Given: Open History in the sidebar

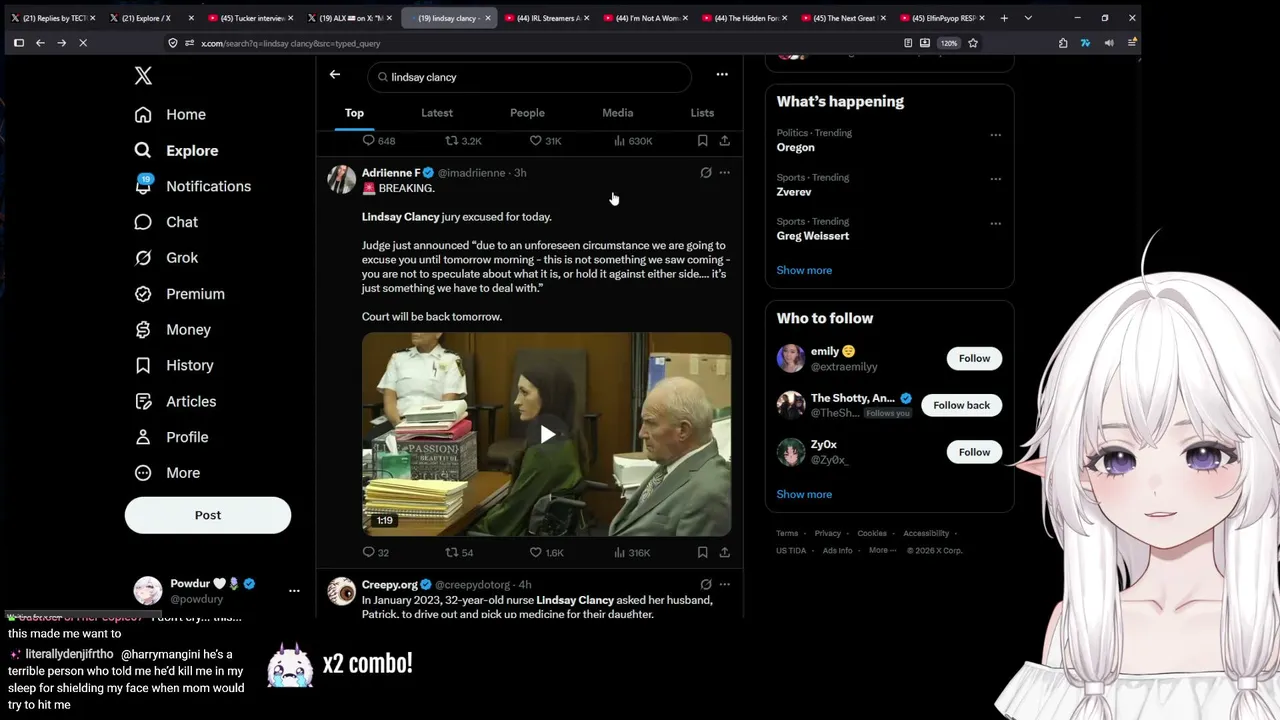Looking at the screenshot, I should click(174, 365).
